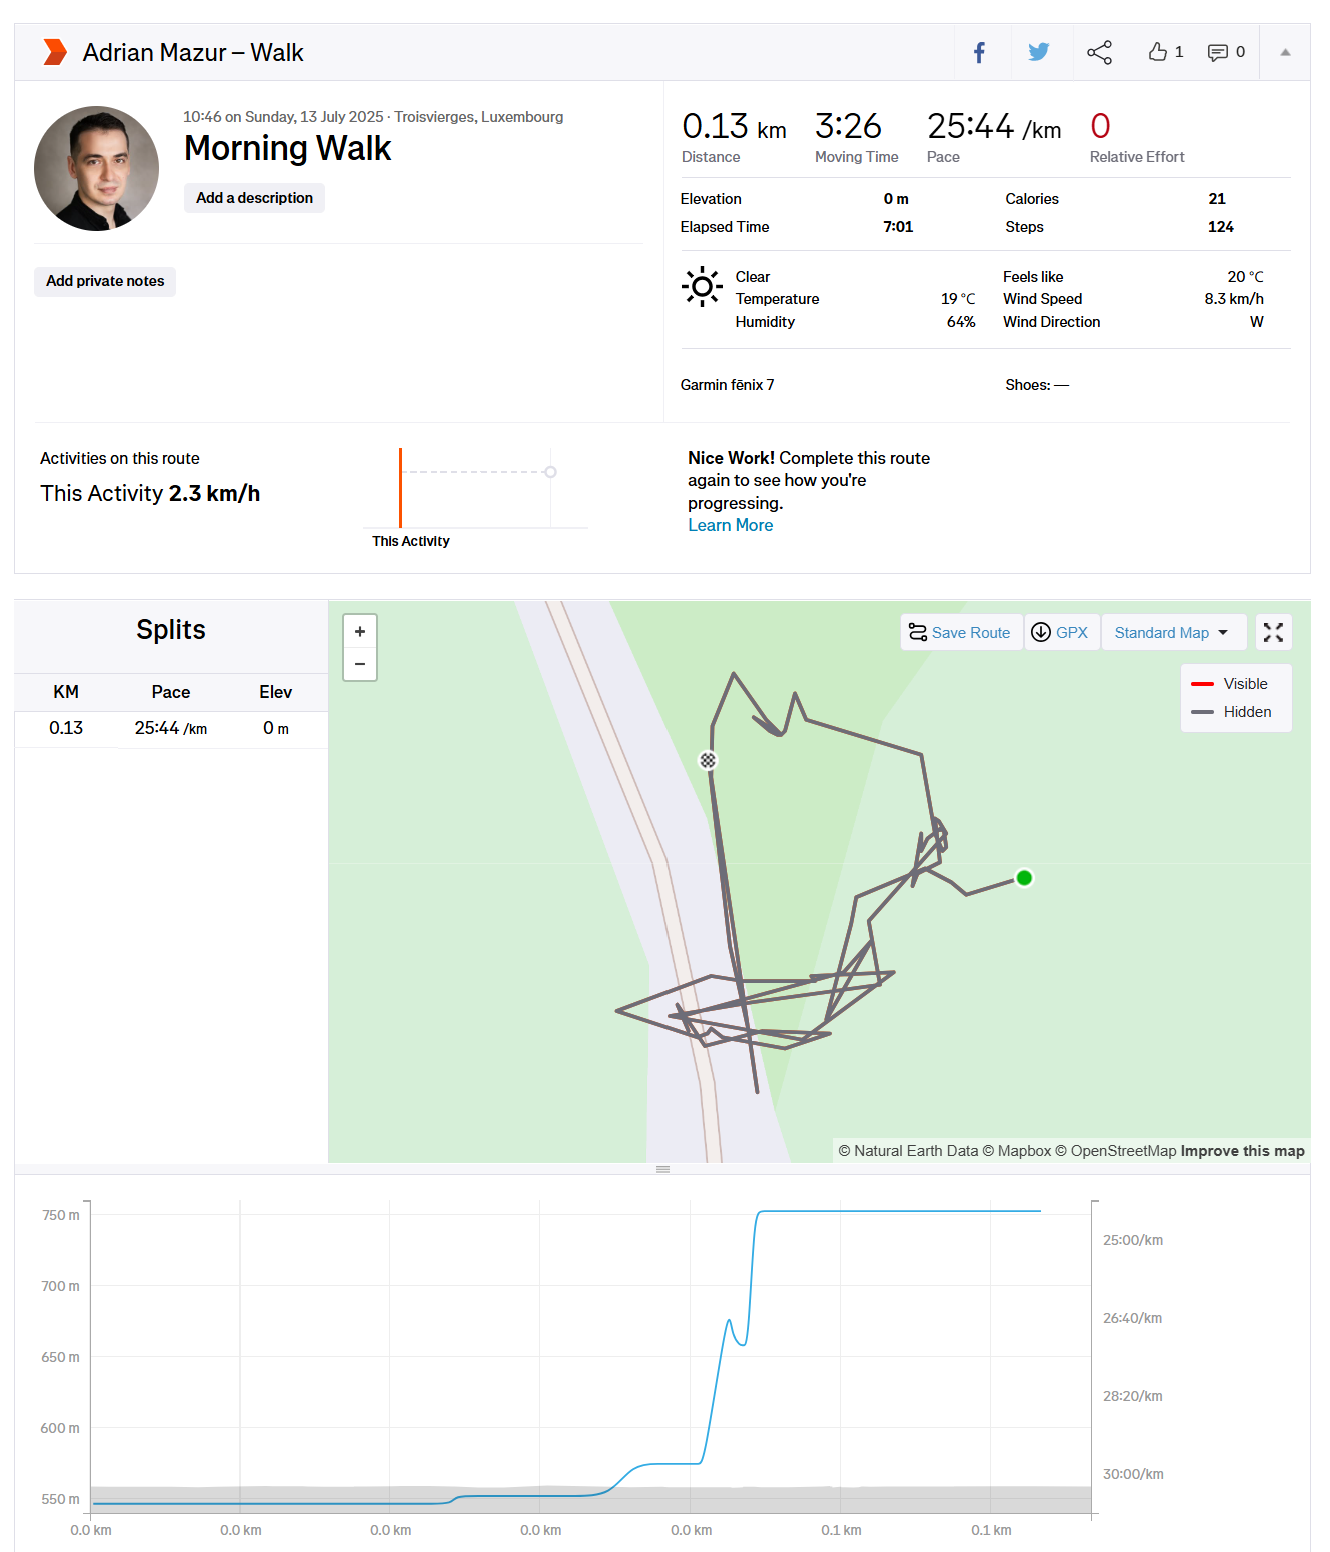Click Adrian Mazur's profile photo
The image size is (1330, 1552).
(97, 169)
